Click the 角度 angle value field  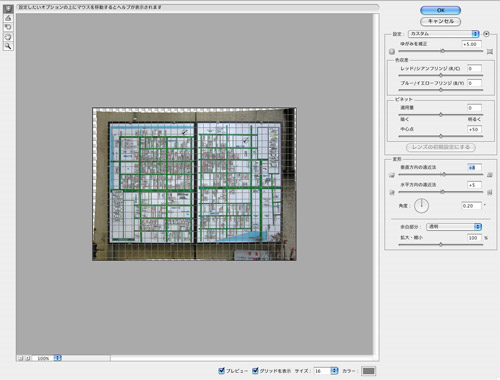click(471, 206)
